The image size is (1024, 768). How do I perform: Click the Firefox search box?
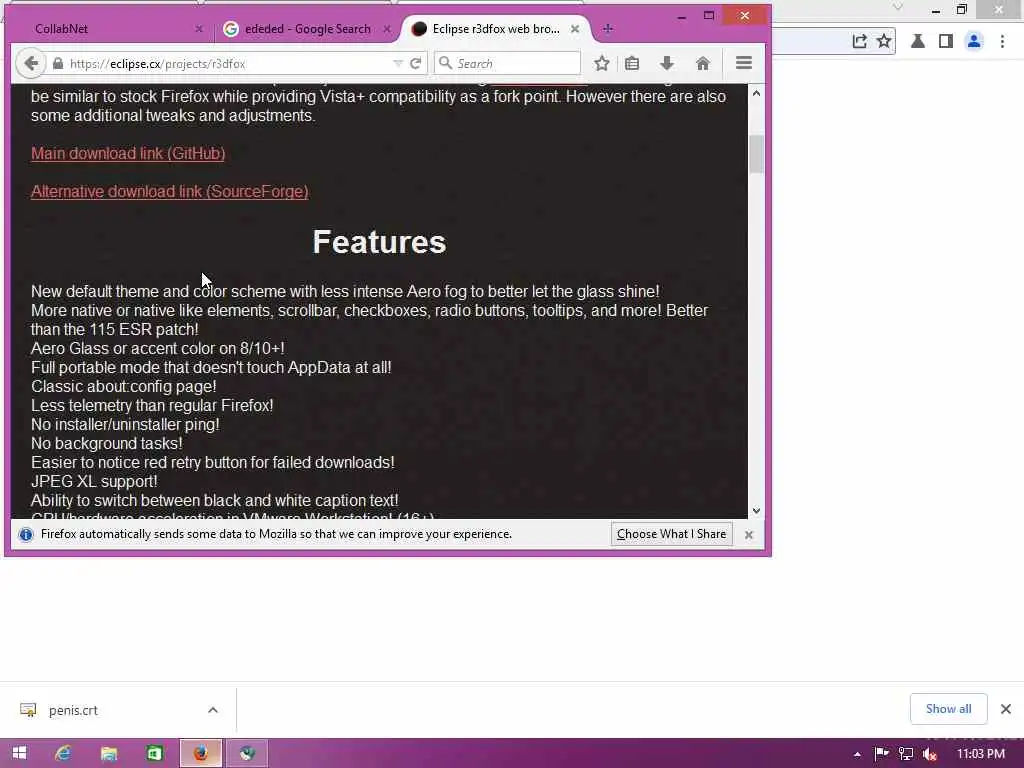coord(507,63)
